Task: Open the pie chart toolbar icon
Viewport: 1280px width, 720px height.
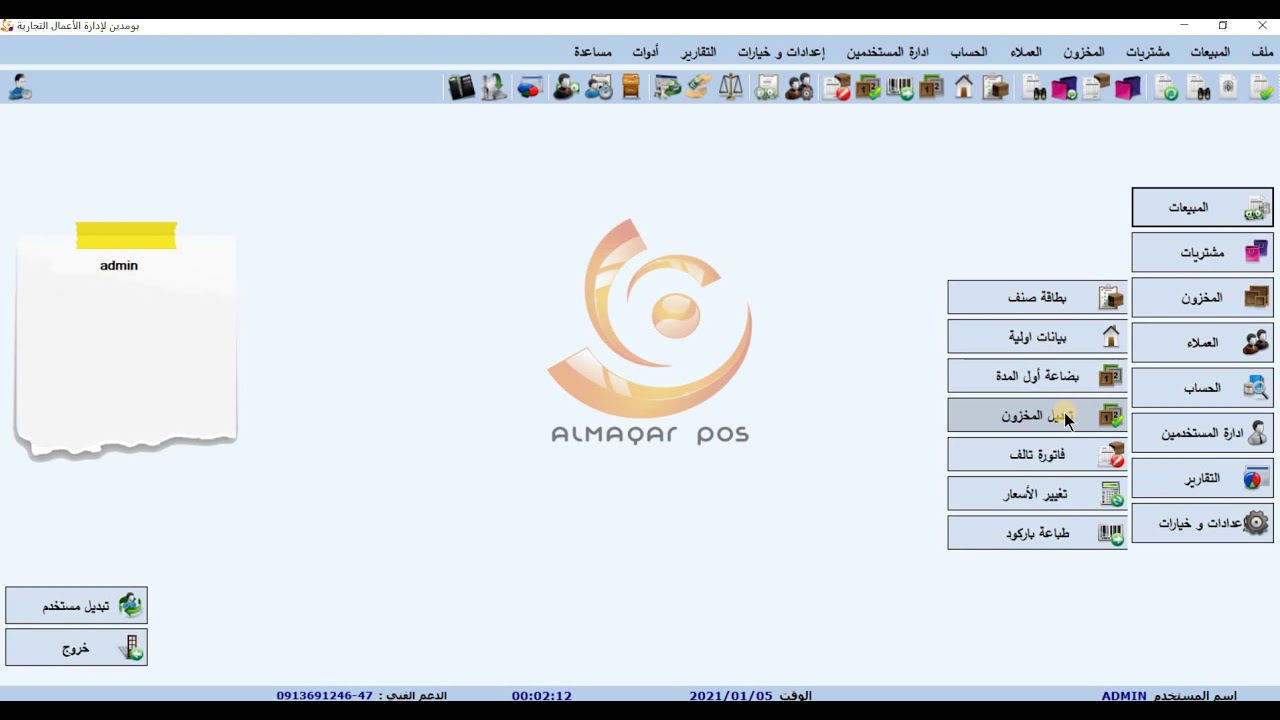Action: click(x=530, y=88)
